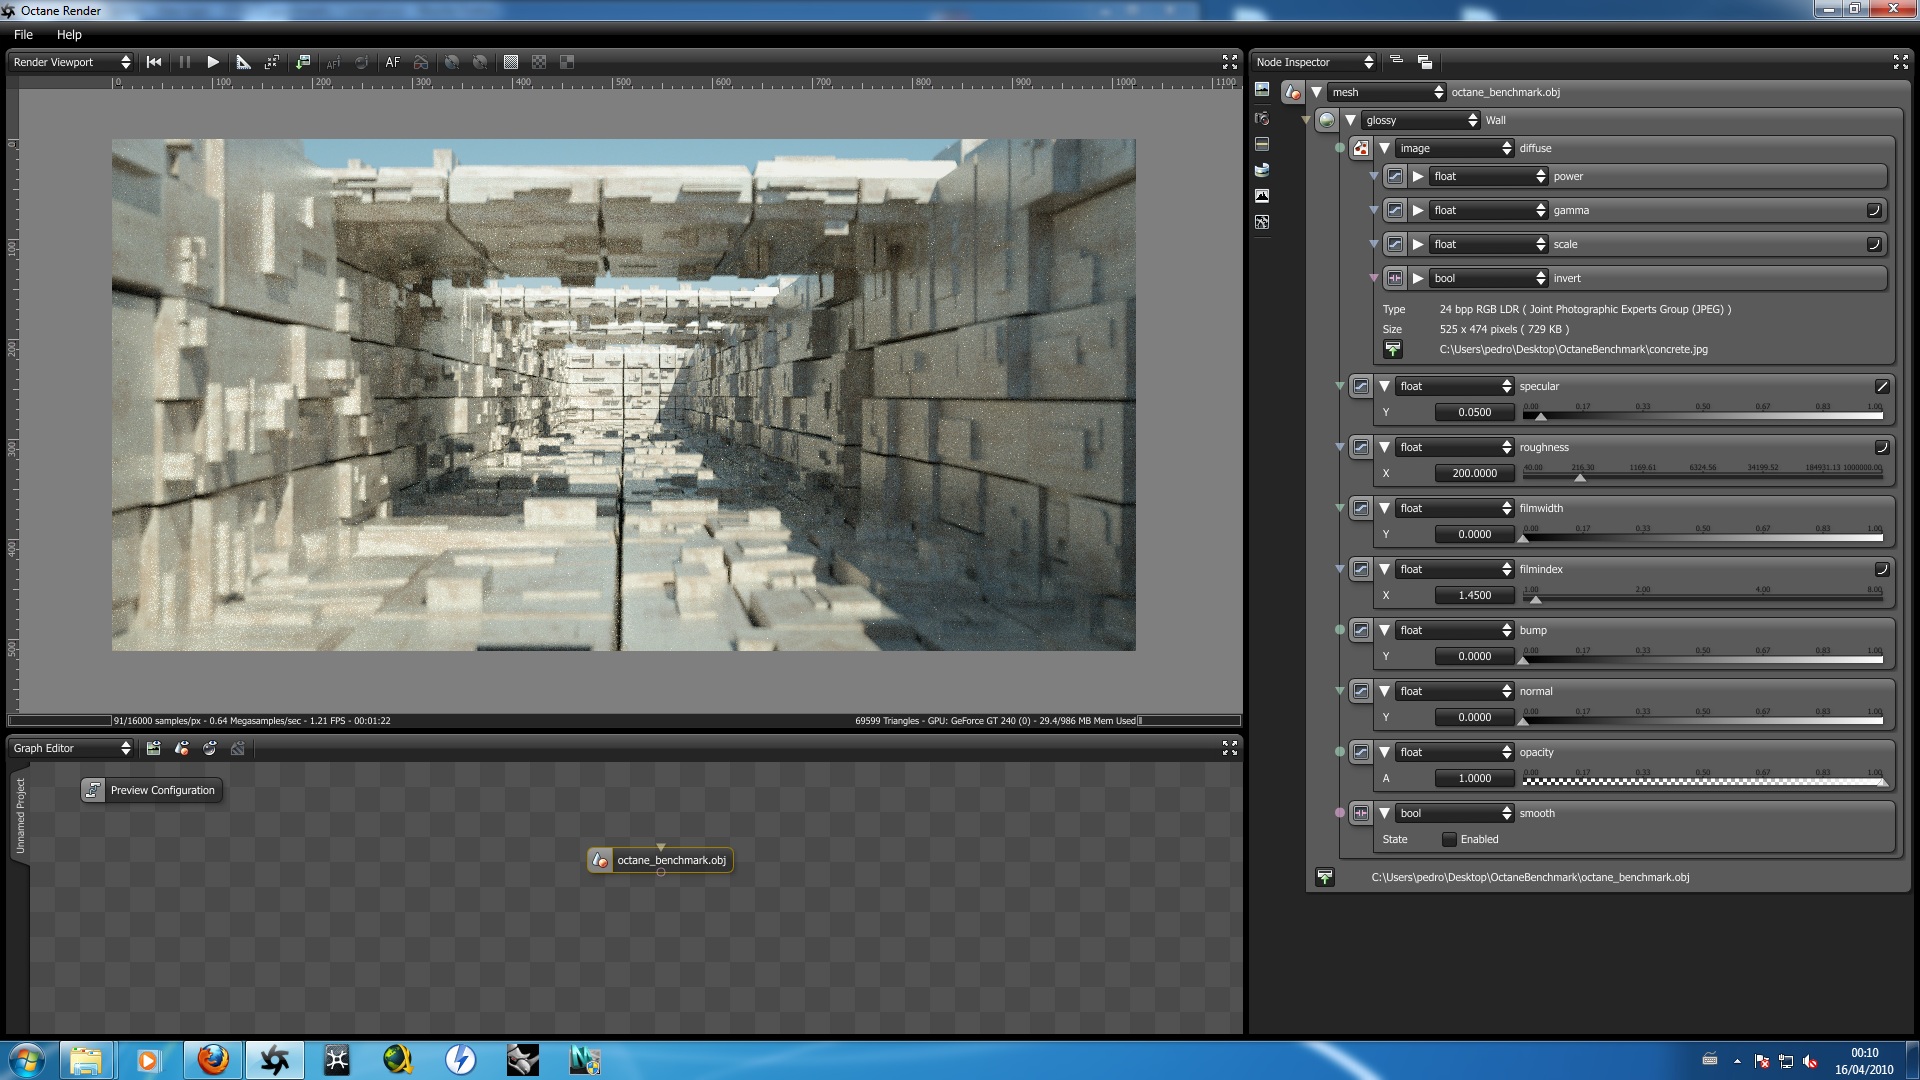Image resolution: width=1920 pixels, height=1080 pixels.
Task: Open the Help menu
Action: (x=69, y=34)
